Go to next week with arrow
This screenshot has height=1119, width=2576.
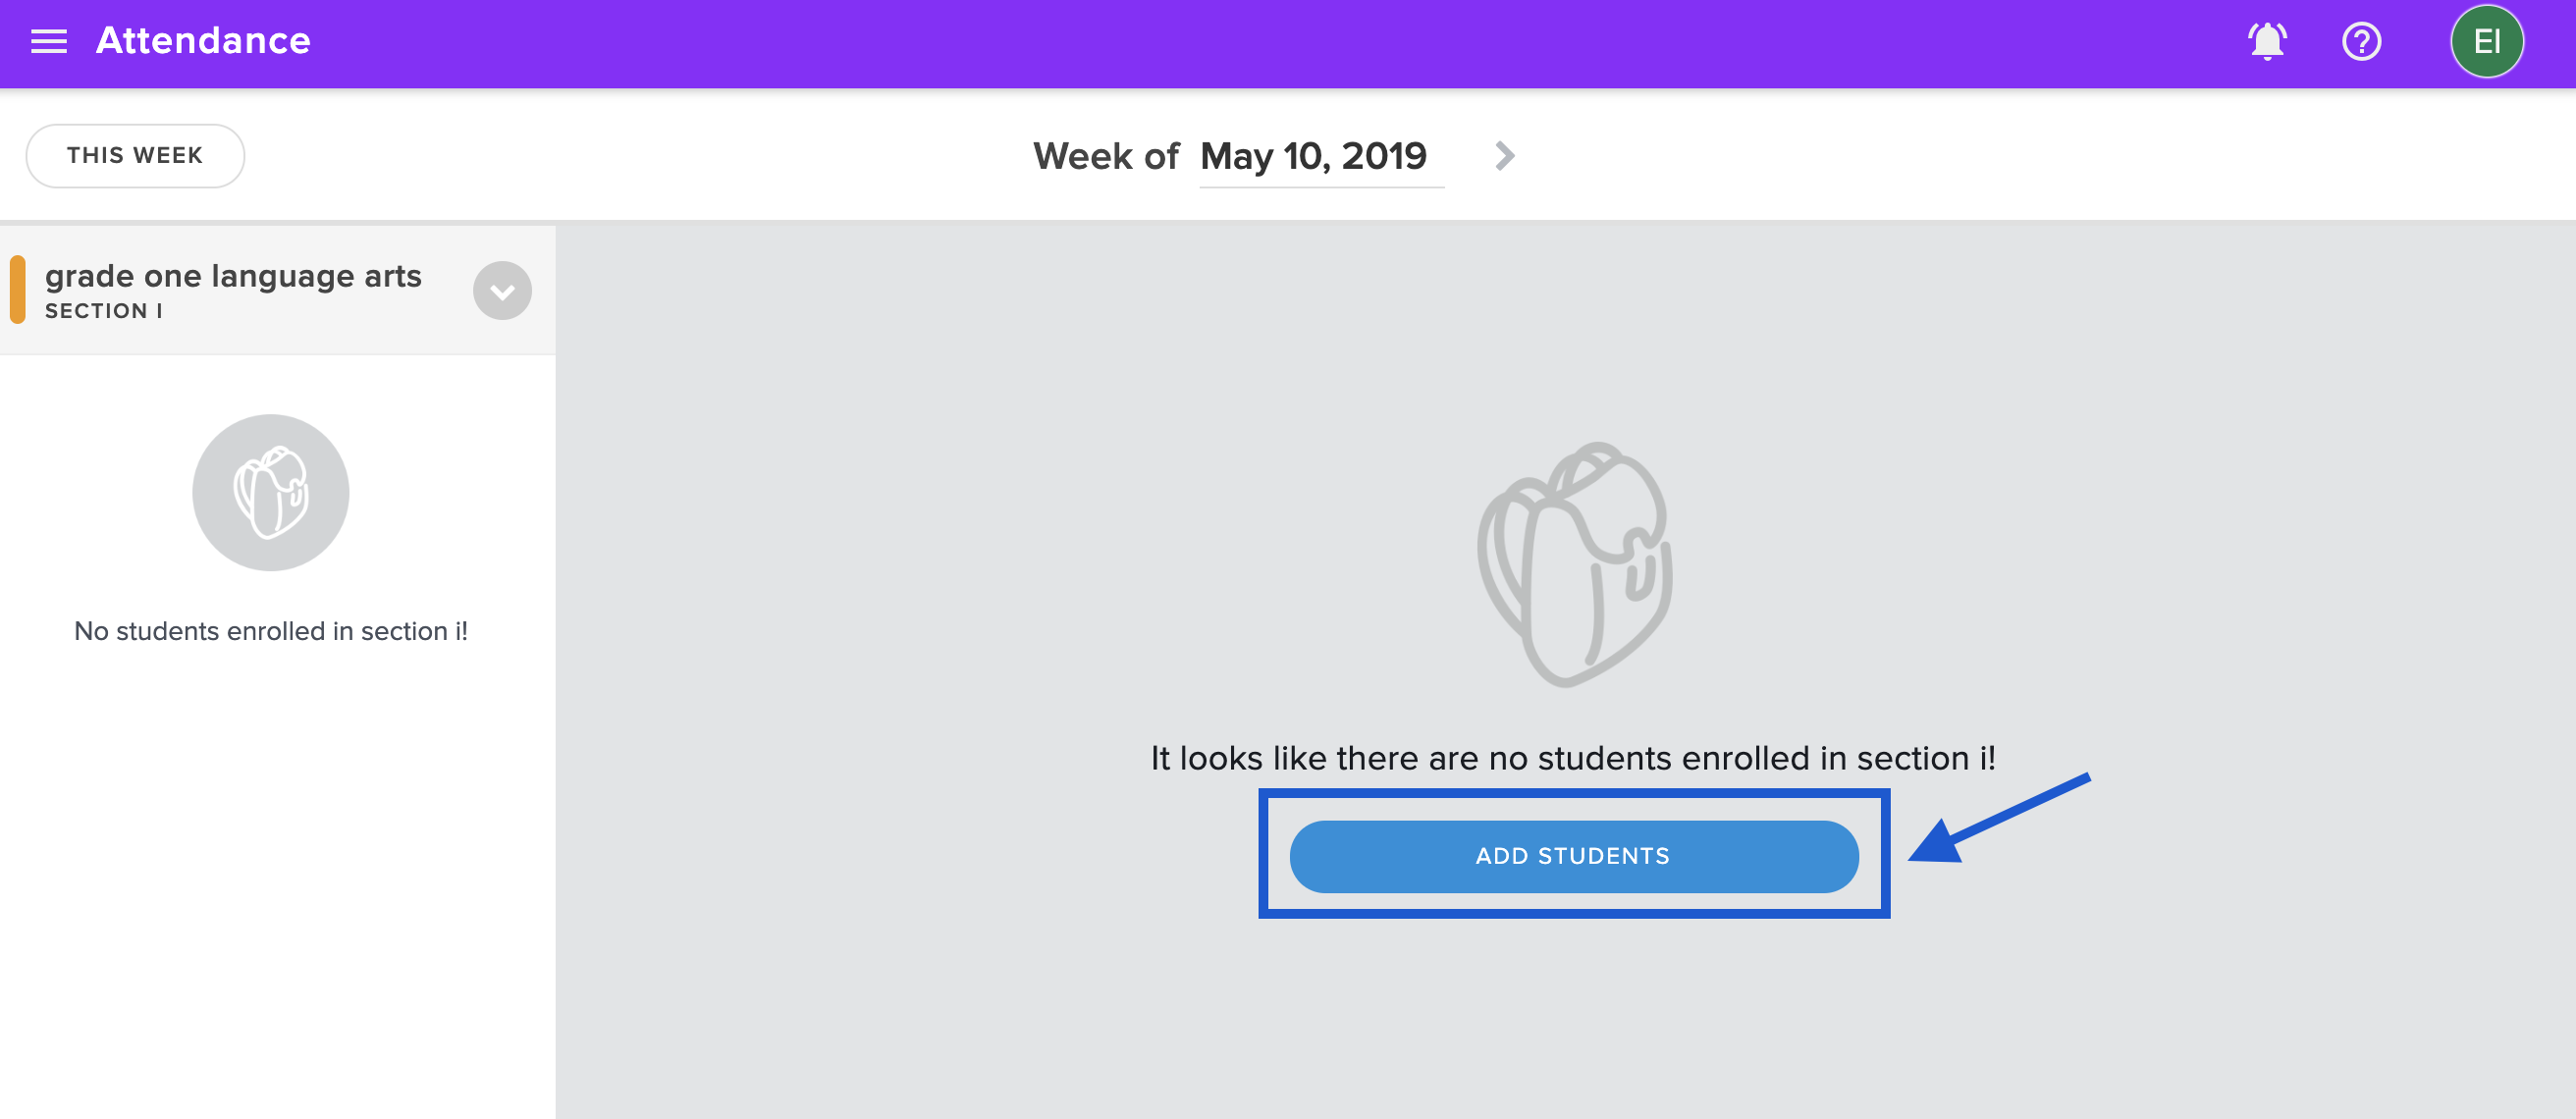point(1504,156)
